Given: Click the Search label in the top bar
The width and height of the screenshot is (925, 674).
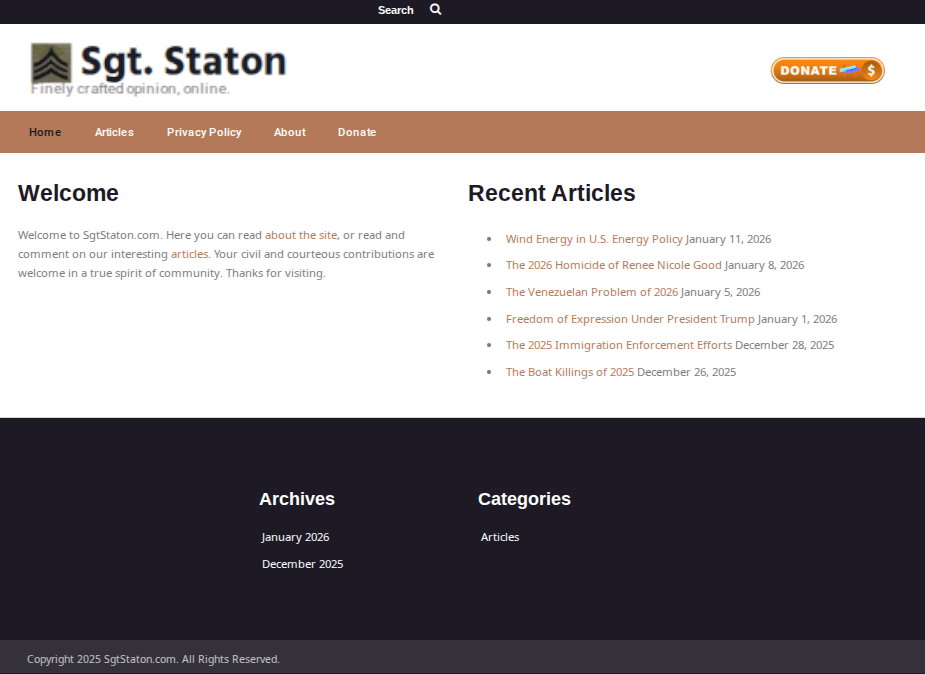Looking at the screenshot, I should [395, 9].
